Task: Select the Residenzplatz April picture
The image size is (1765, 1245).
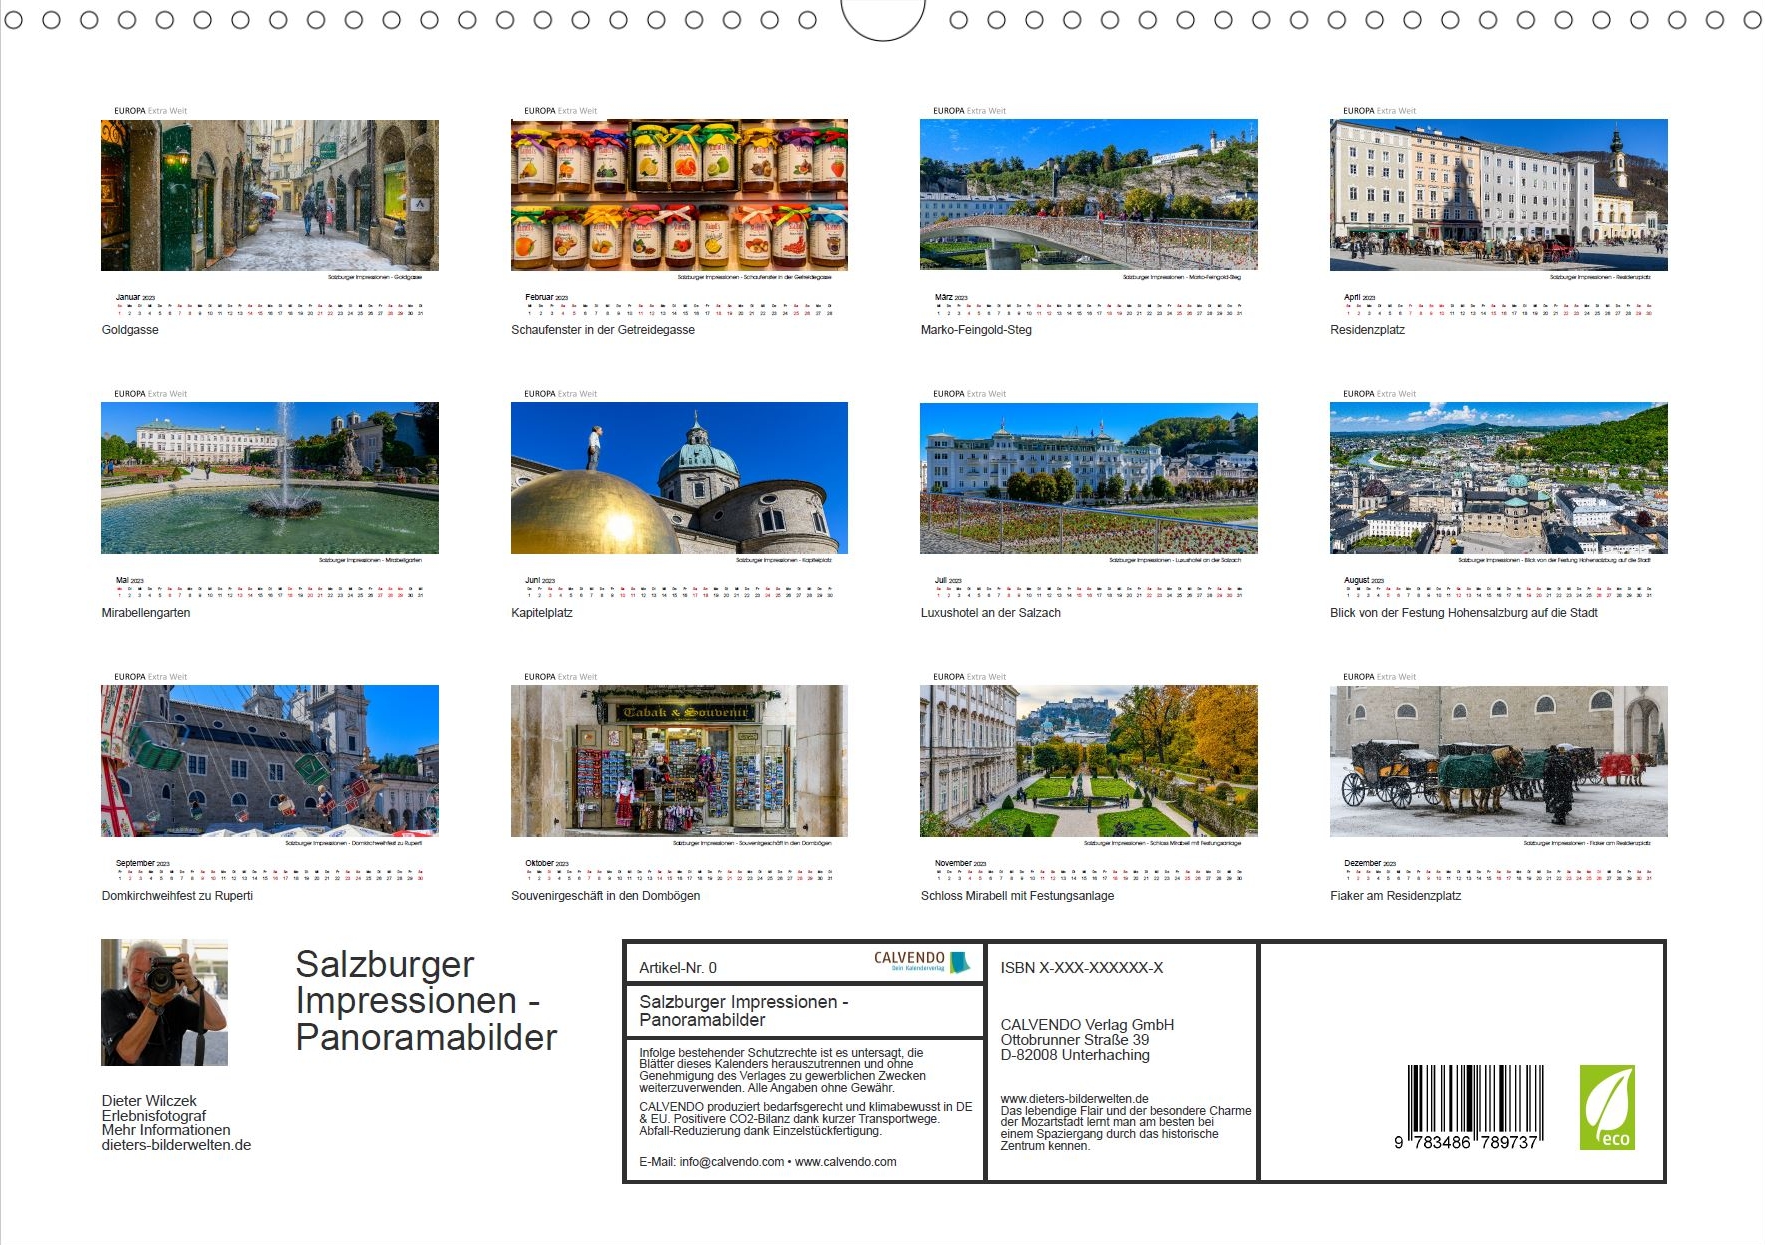Action: (x=1498, y=195)
